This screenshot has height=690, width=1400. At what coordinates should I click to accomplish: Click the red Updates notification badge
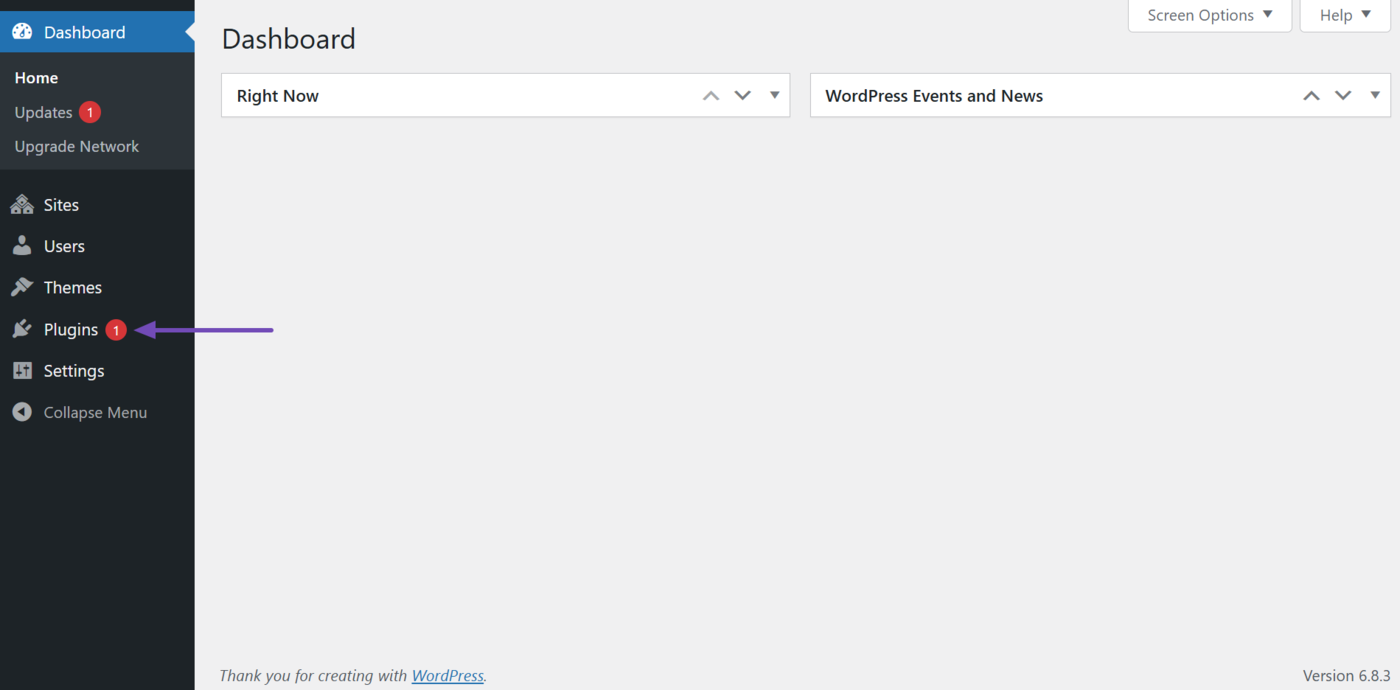click(88, 112)
